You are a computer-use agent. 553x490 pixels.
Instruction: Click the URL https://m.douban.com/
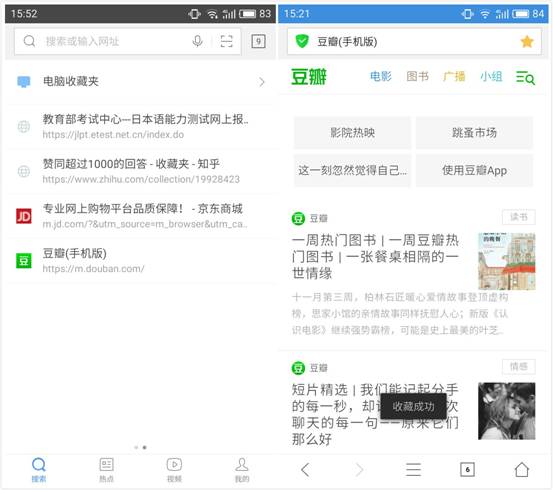pos(93,269)
